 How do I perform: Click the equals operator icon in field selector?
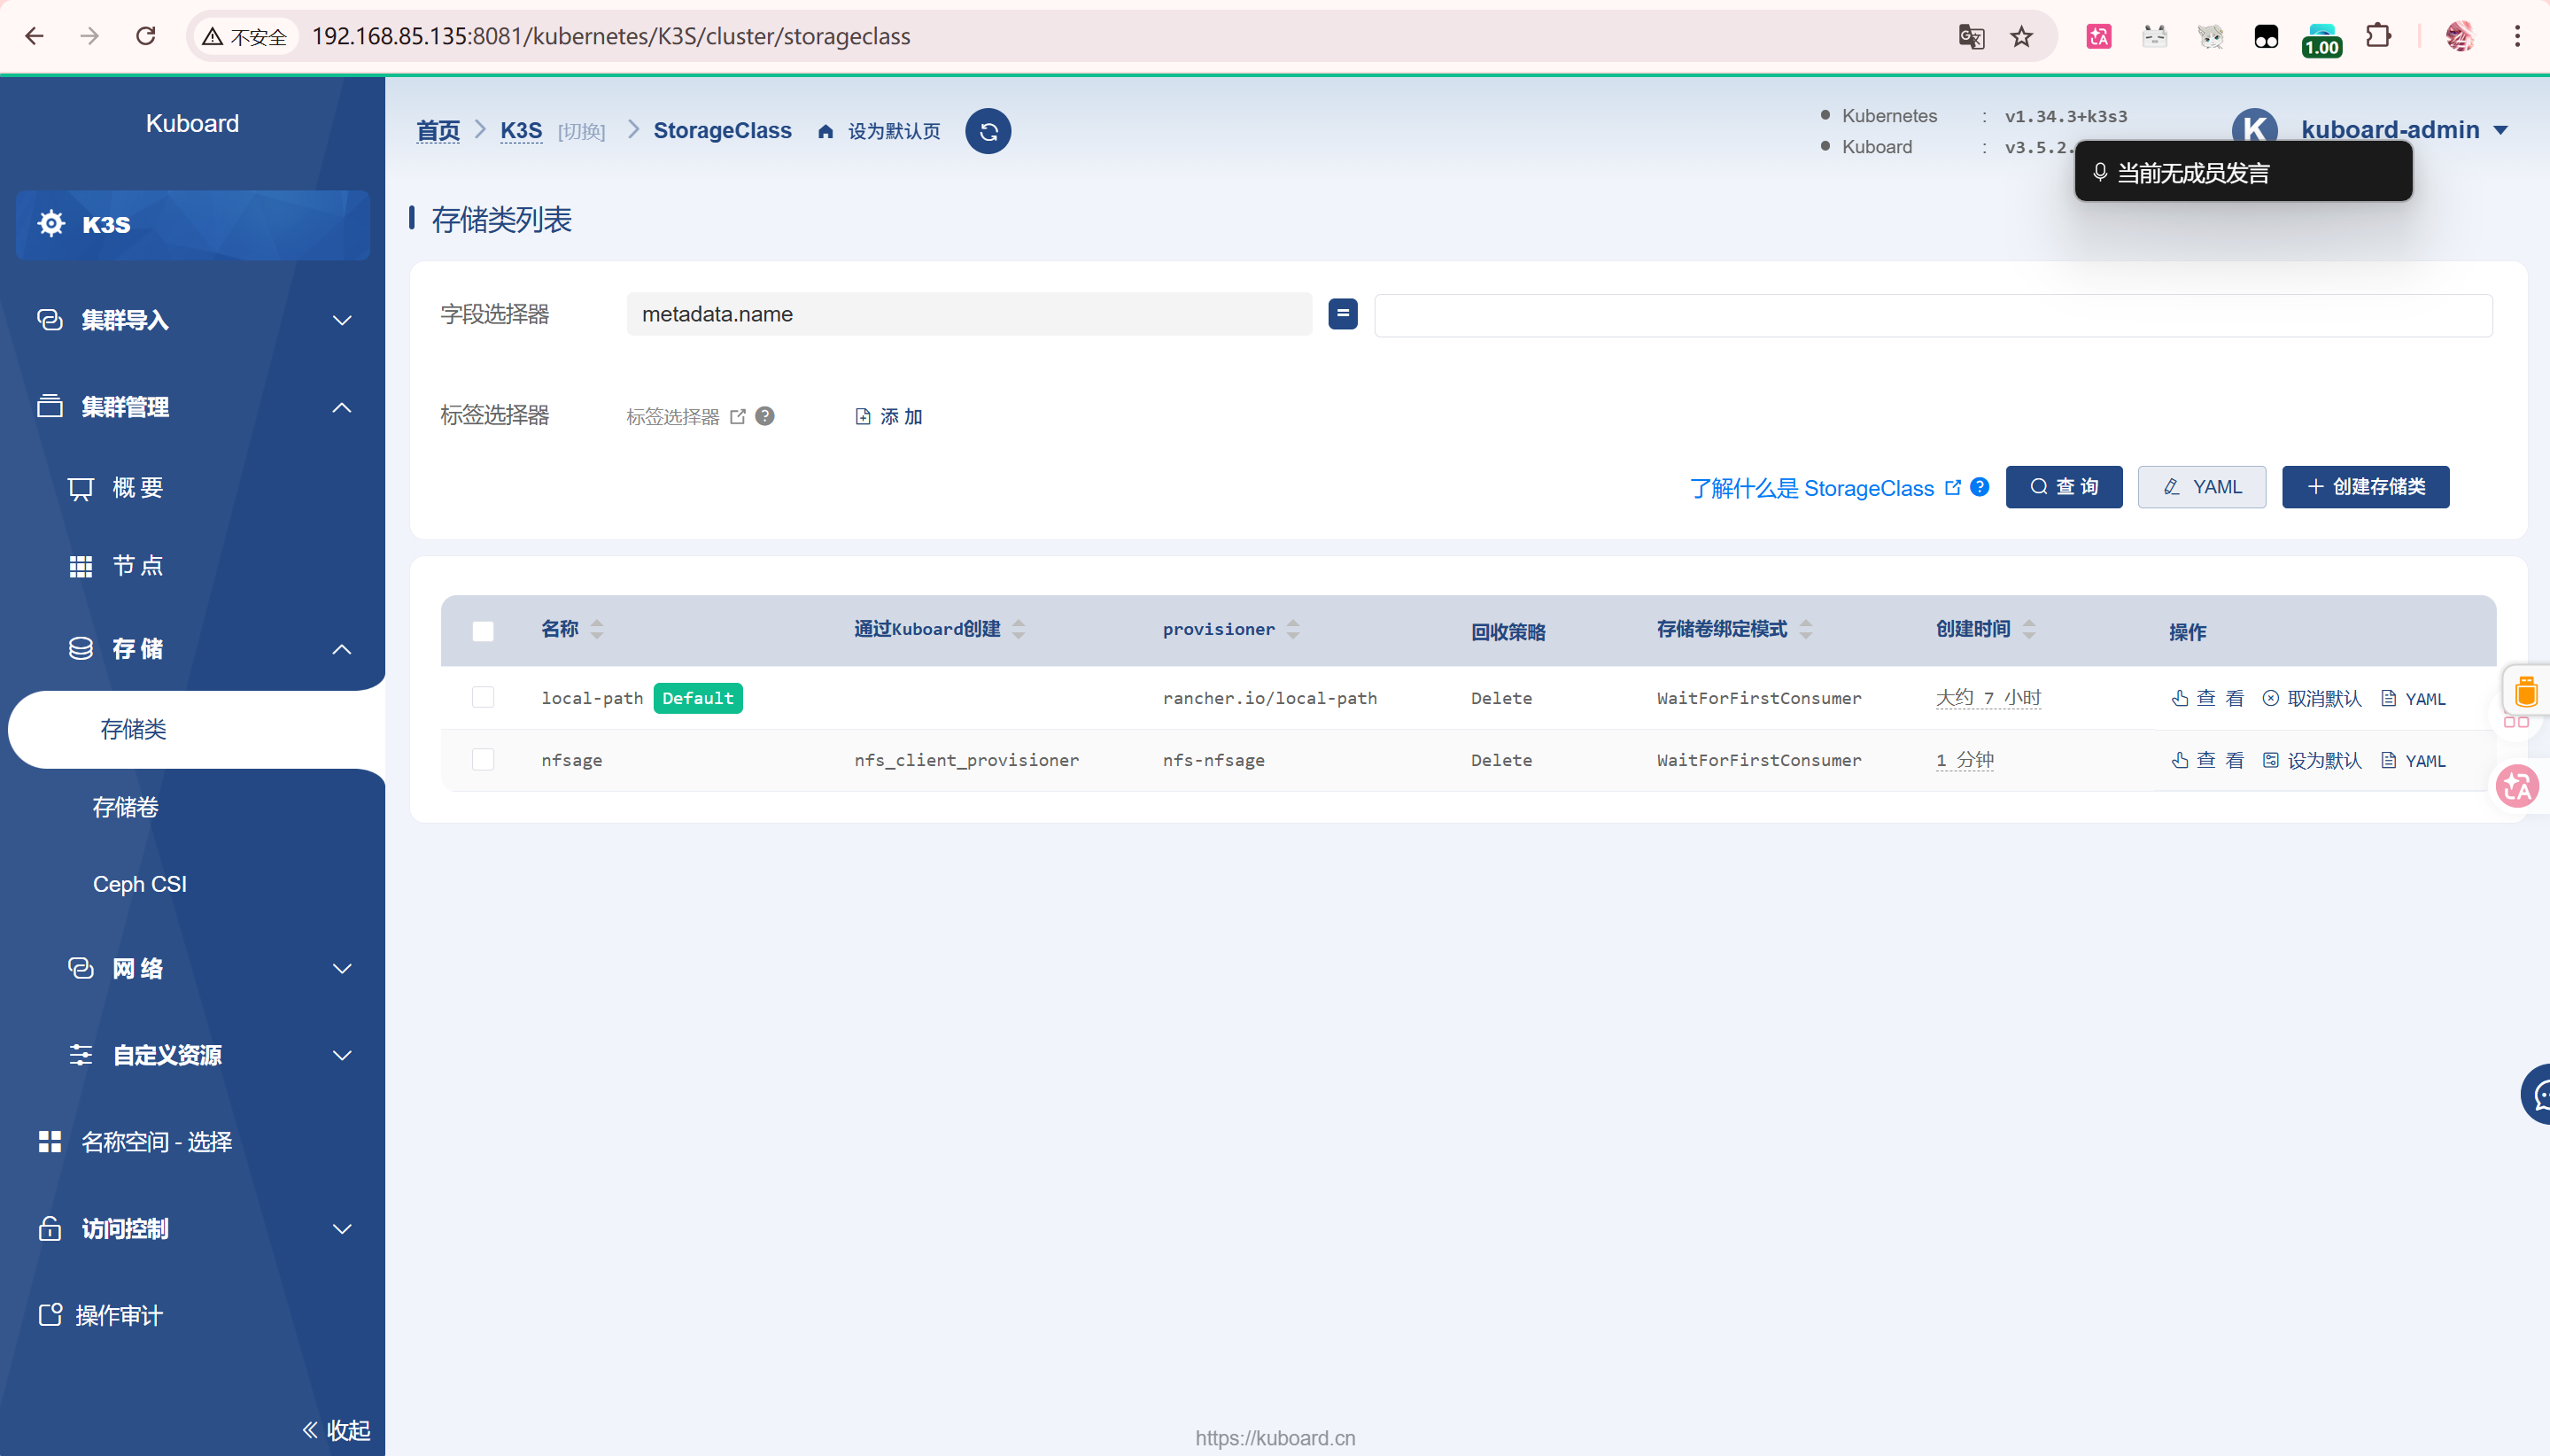point(1342,314)
